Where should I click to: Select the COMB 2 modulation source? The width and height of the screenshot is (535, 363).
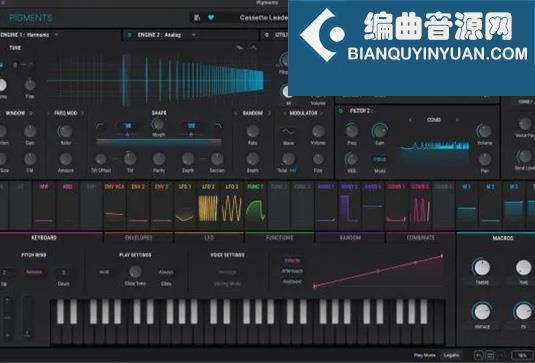click(420, 205)
